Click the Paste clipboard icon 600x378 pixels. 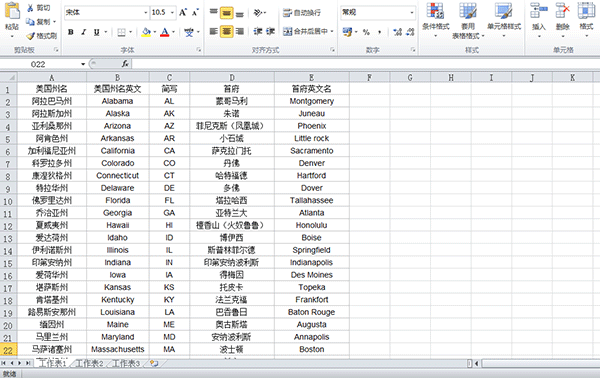pos(12,11)
